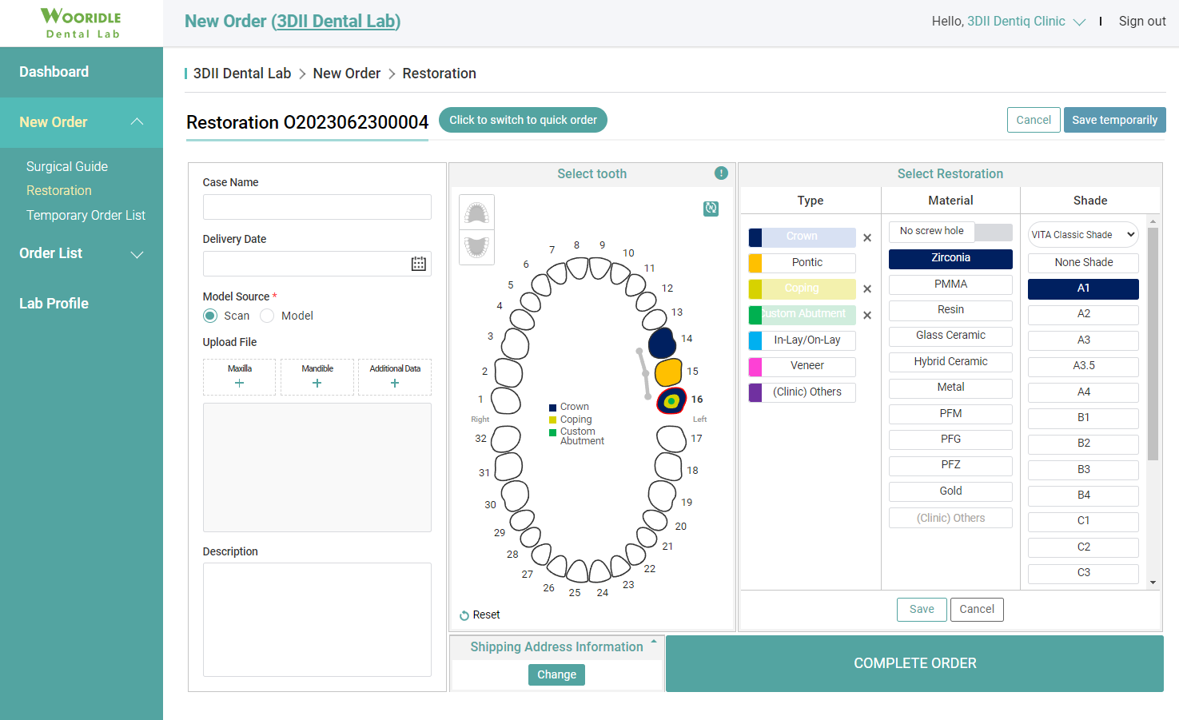Click the Additional Data upload plus icon

tap(394, 383)
